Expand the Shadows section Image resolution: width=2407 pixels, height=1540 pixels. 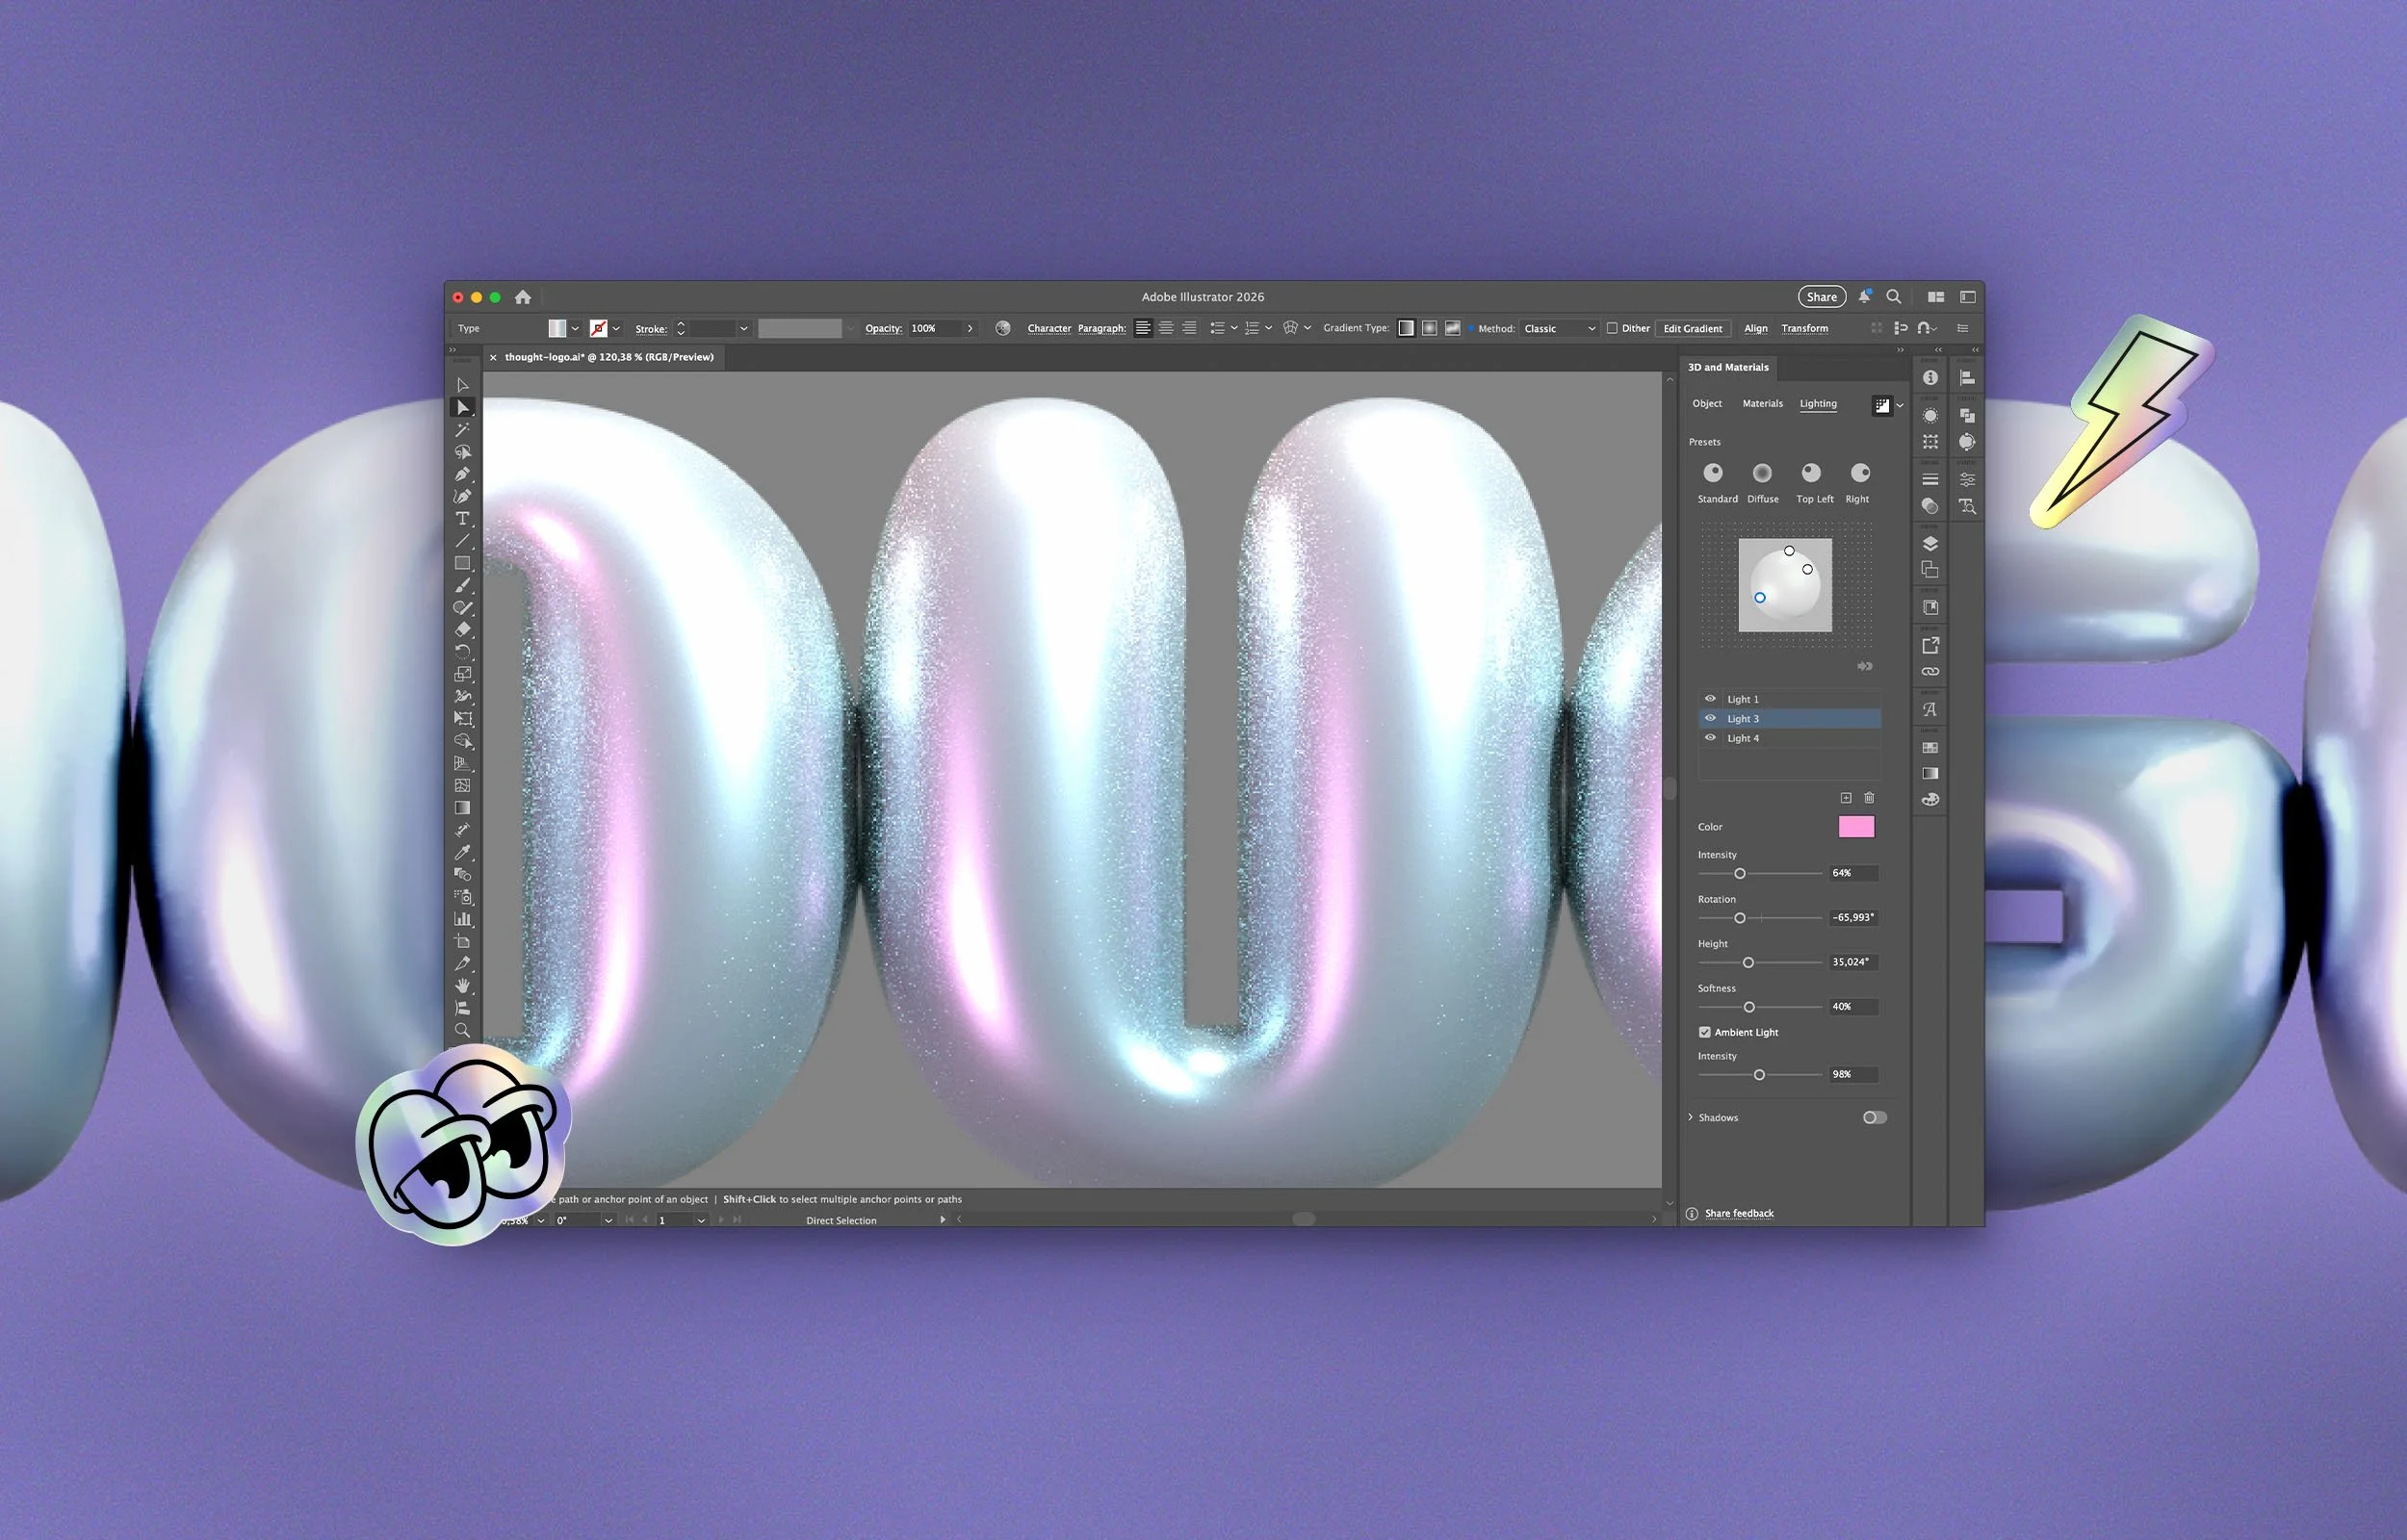click(x=1691, y=1117)
